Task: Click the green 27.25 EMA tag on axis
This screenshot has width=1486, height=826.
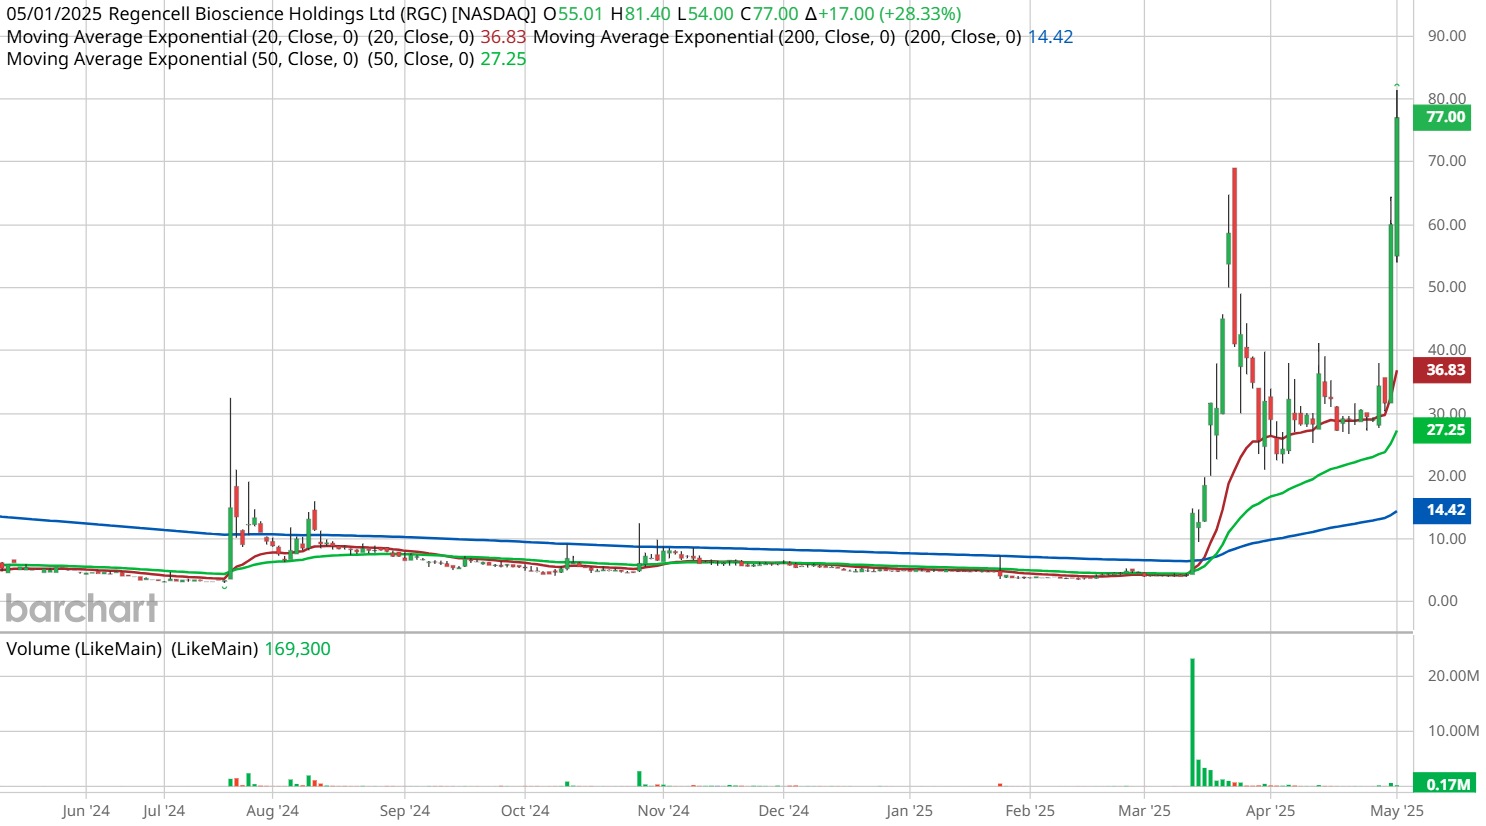Action: [1441, 430]
